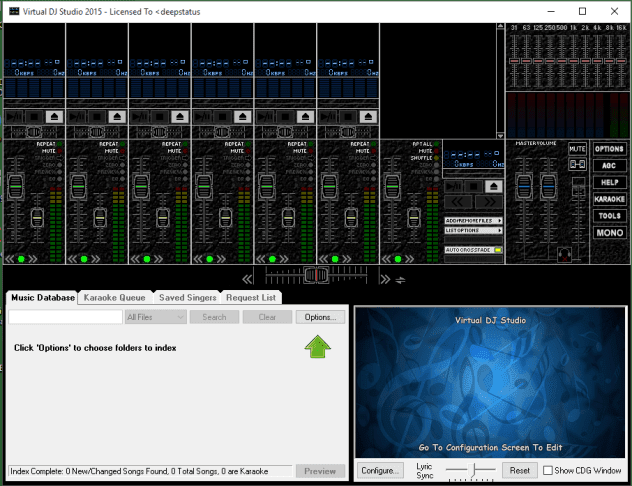Click left double-arrow at bottom of first deck
This screenshot has width=632, height=486.
[x=10, y=259]
